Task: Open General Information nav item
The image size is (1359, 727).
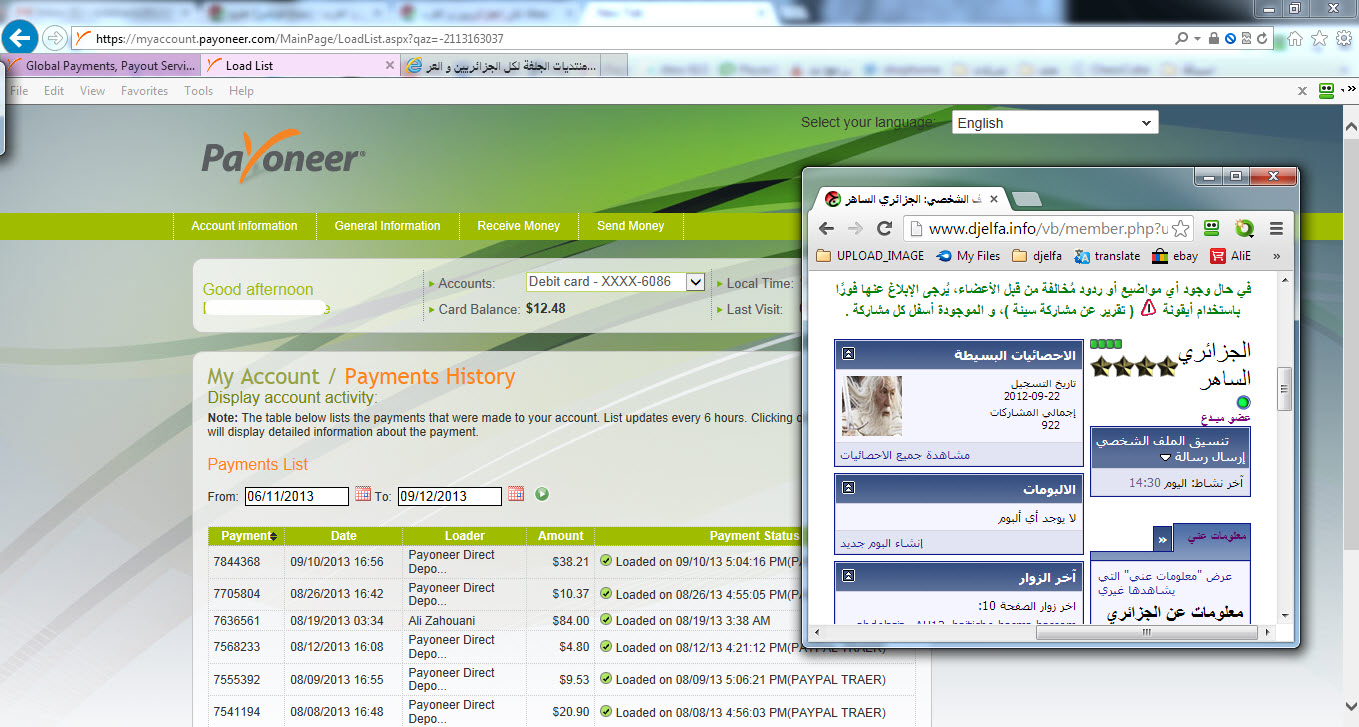Action: click(x=387, y=226)
